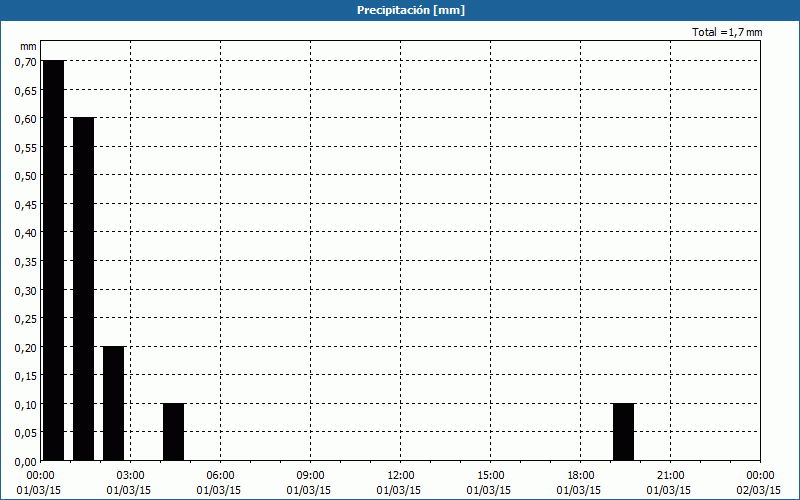This screenshot has width=800, height=500.
Task: Click the 0,70 y-axis label
Action: [x=26, y=62]
